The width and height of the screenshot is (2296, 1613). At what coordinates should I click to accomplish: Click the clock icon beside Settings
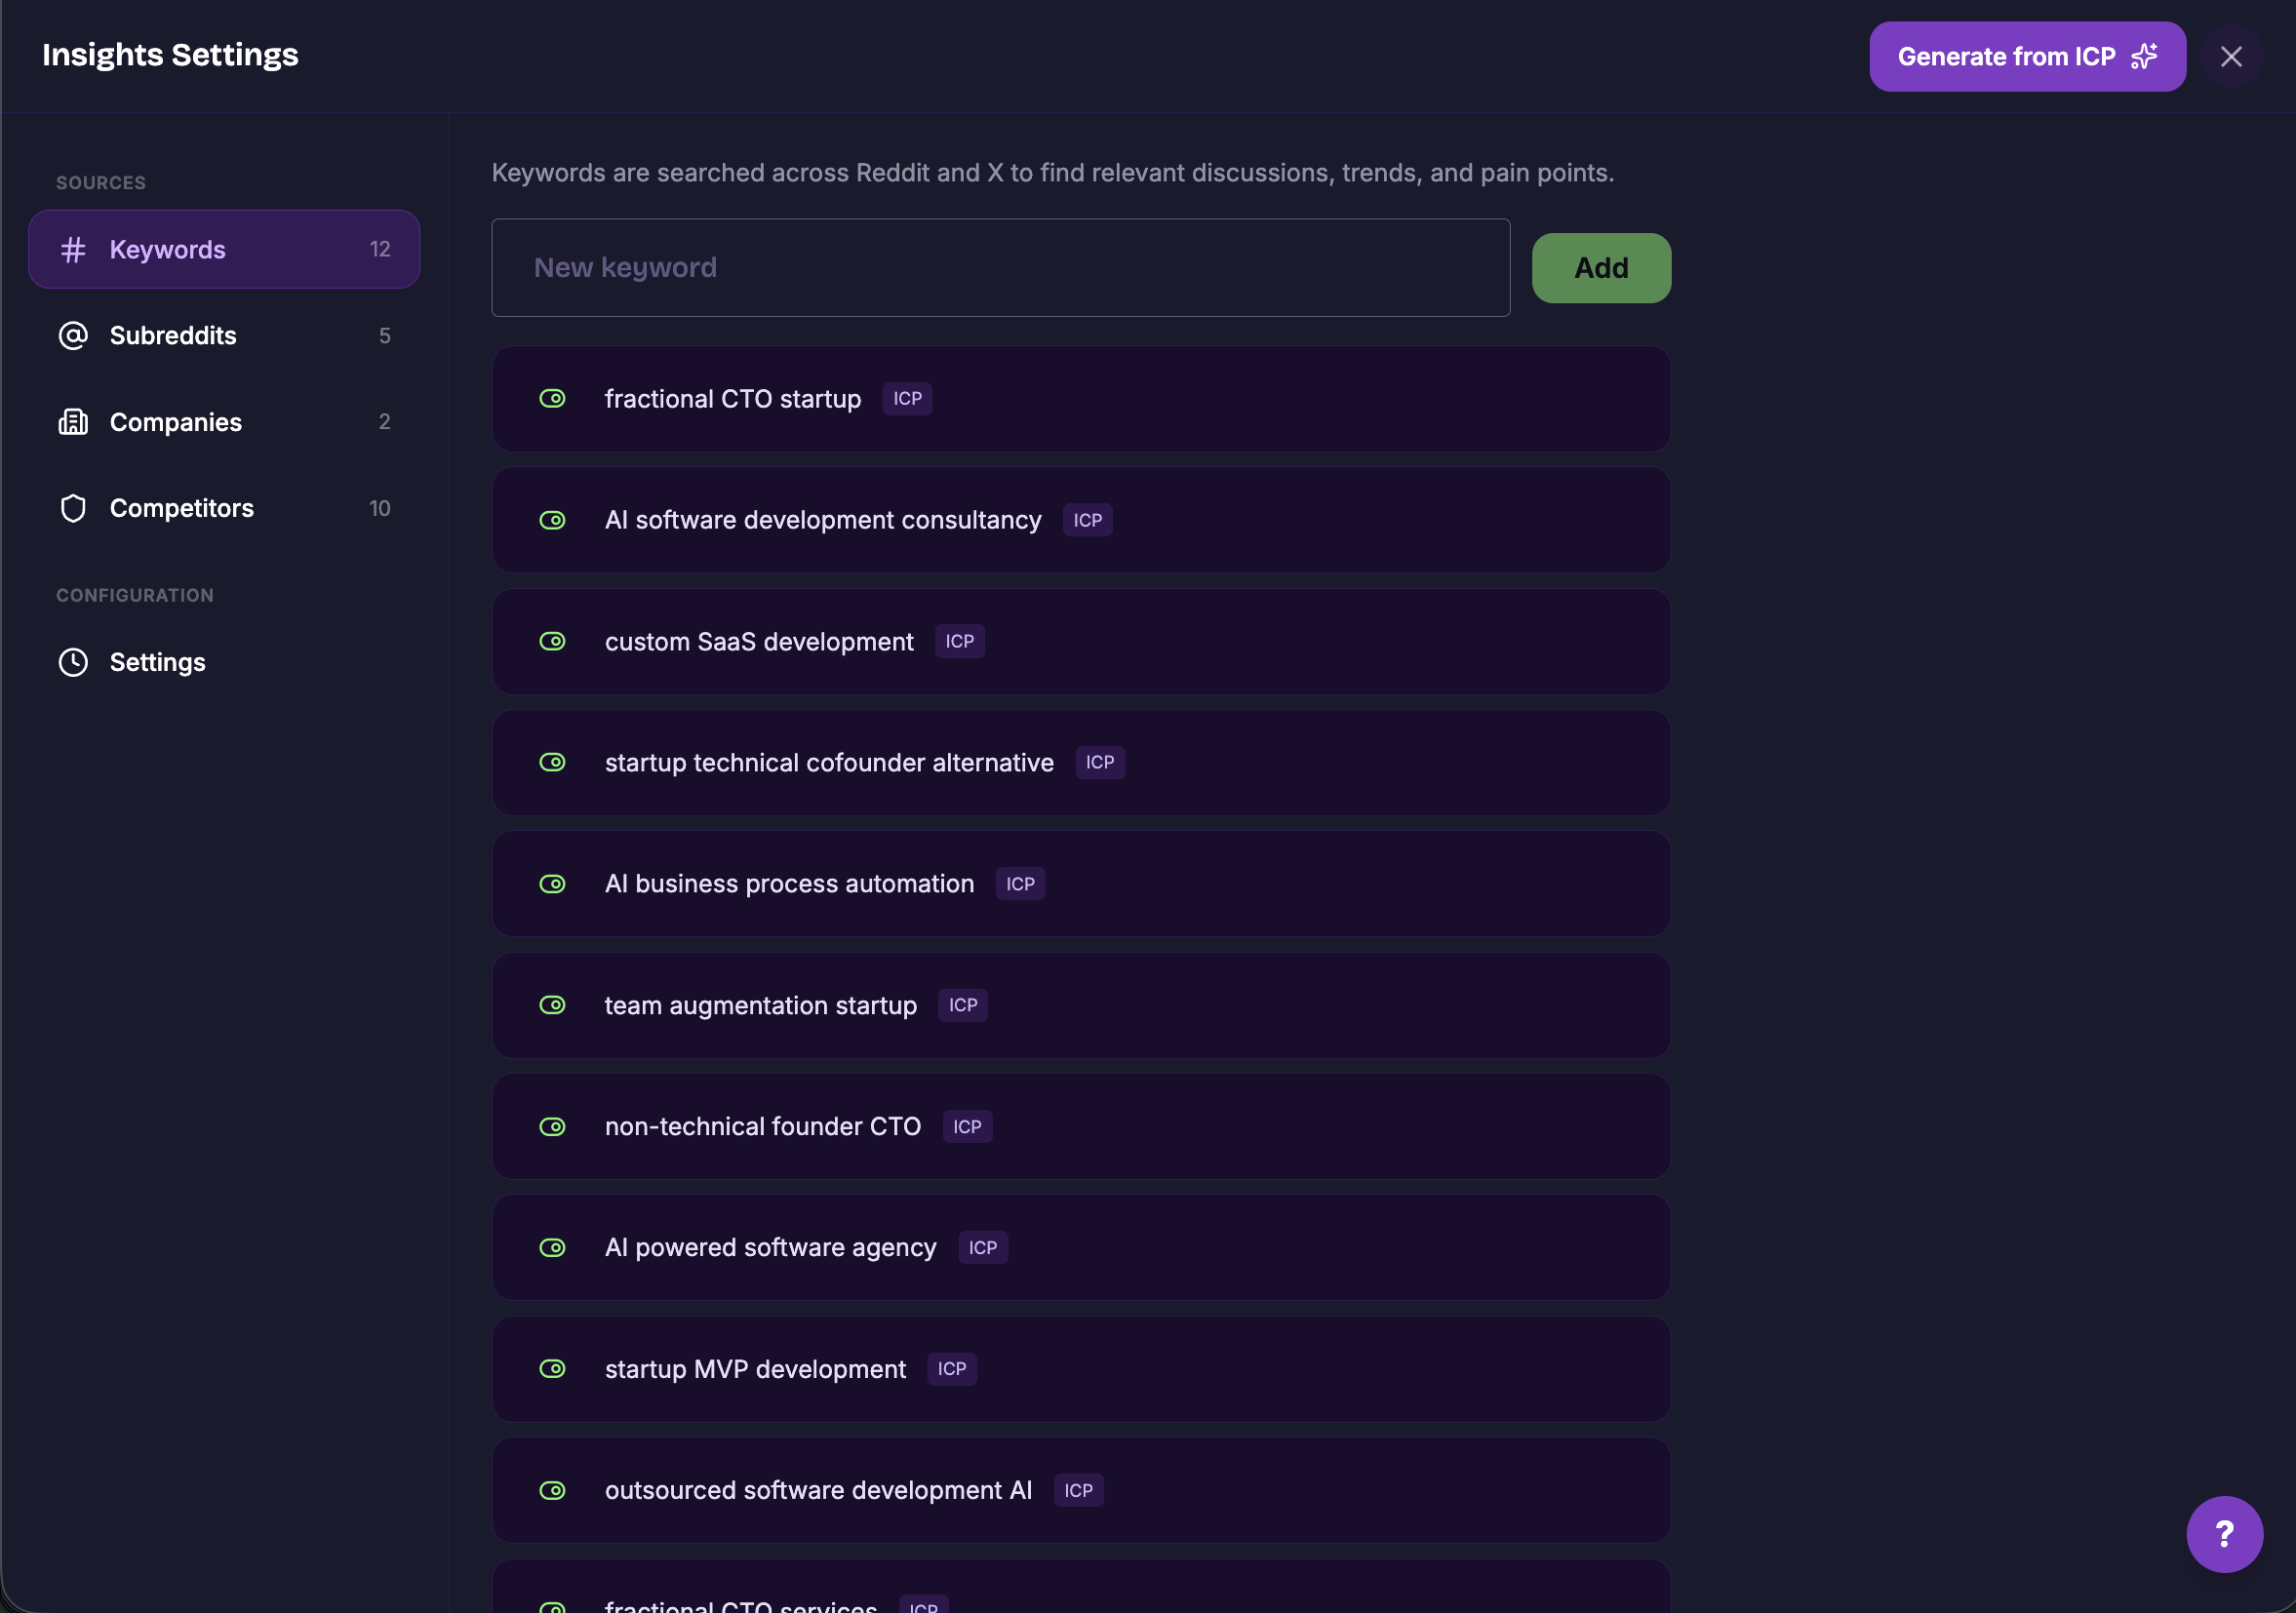coord(73,662)
